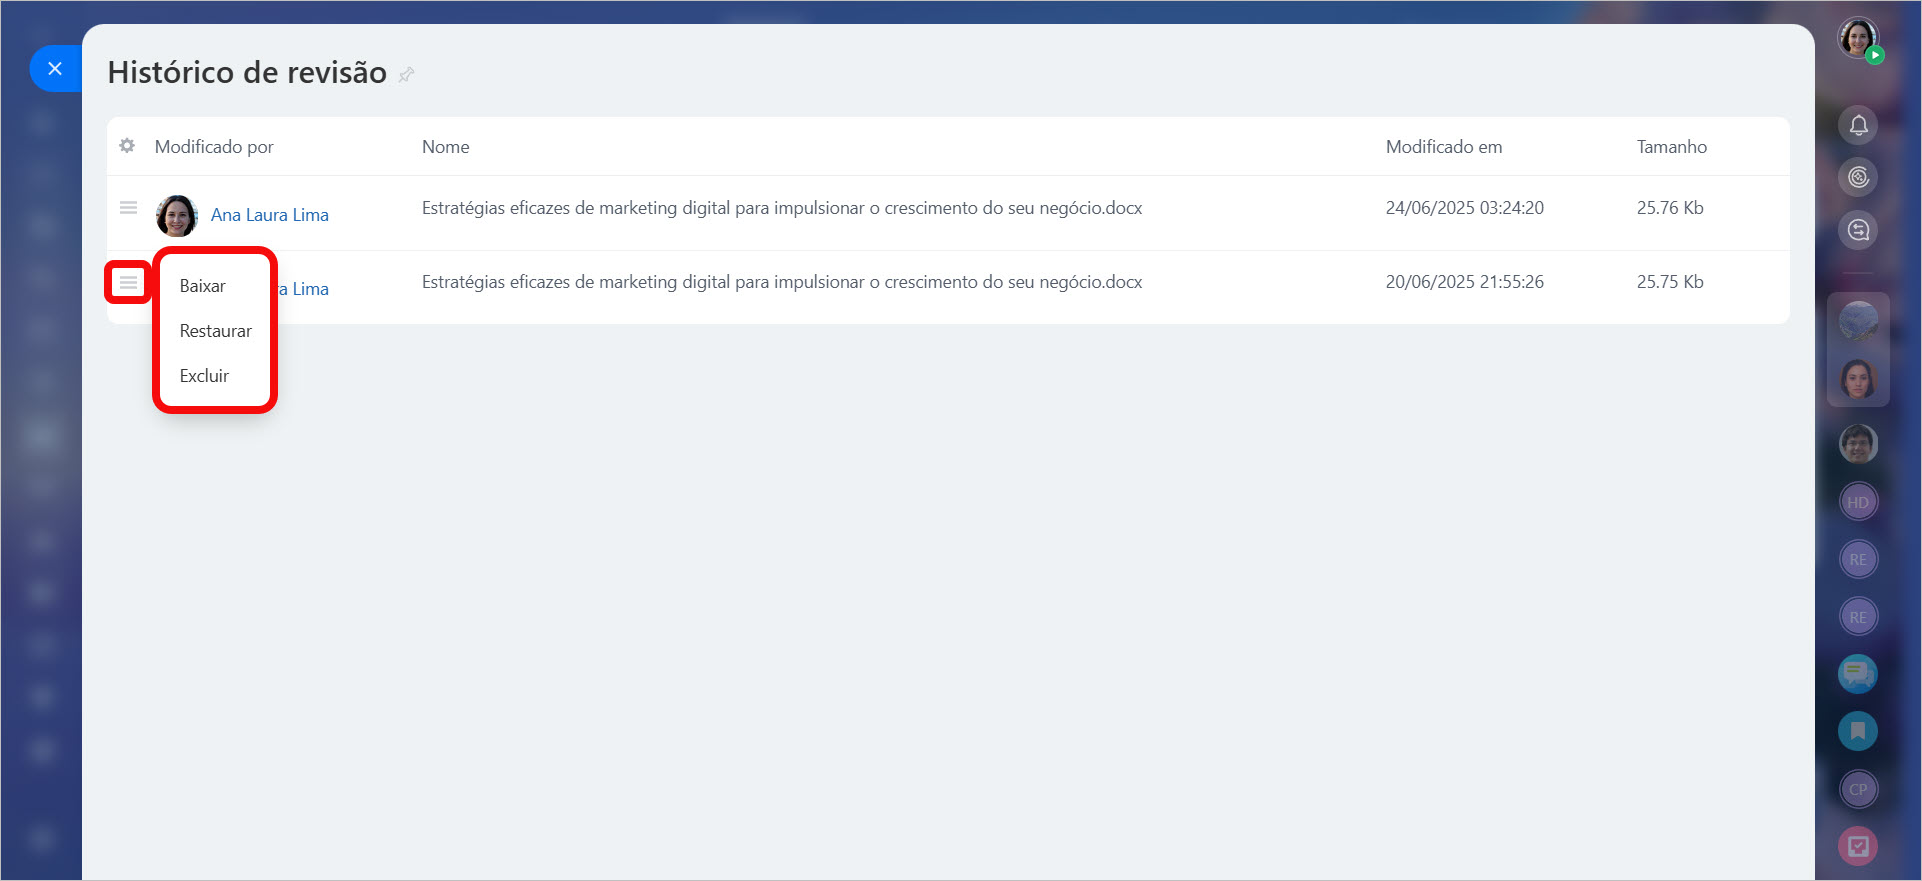Open the table settings gear

click(x=127, y=146)
